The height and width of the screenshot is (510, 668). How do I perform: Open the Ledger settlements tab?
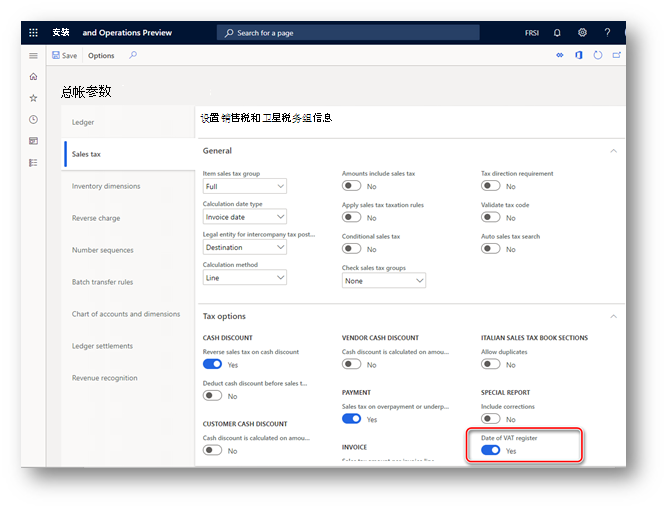point(128,346)
